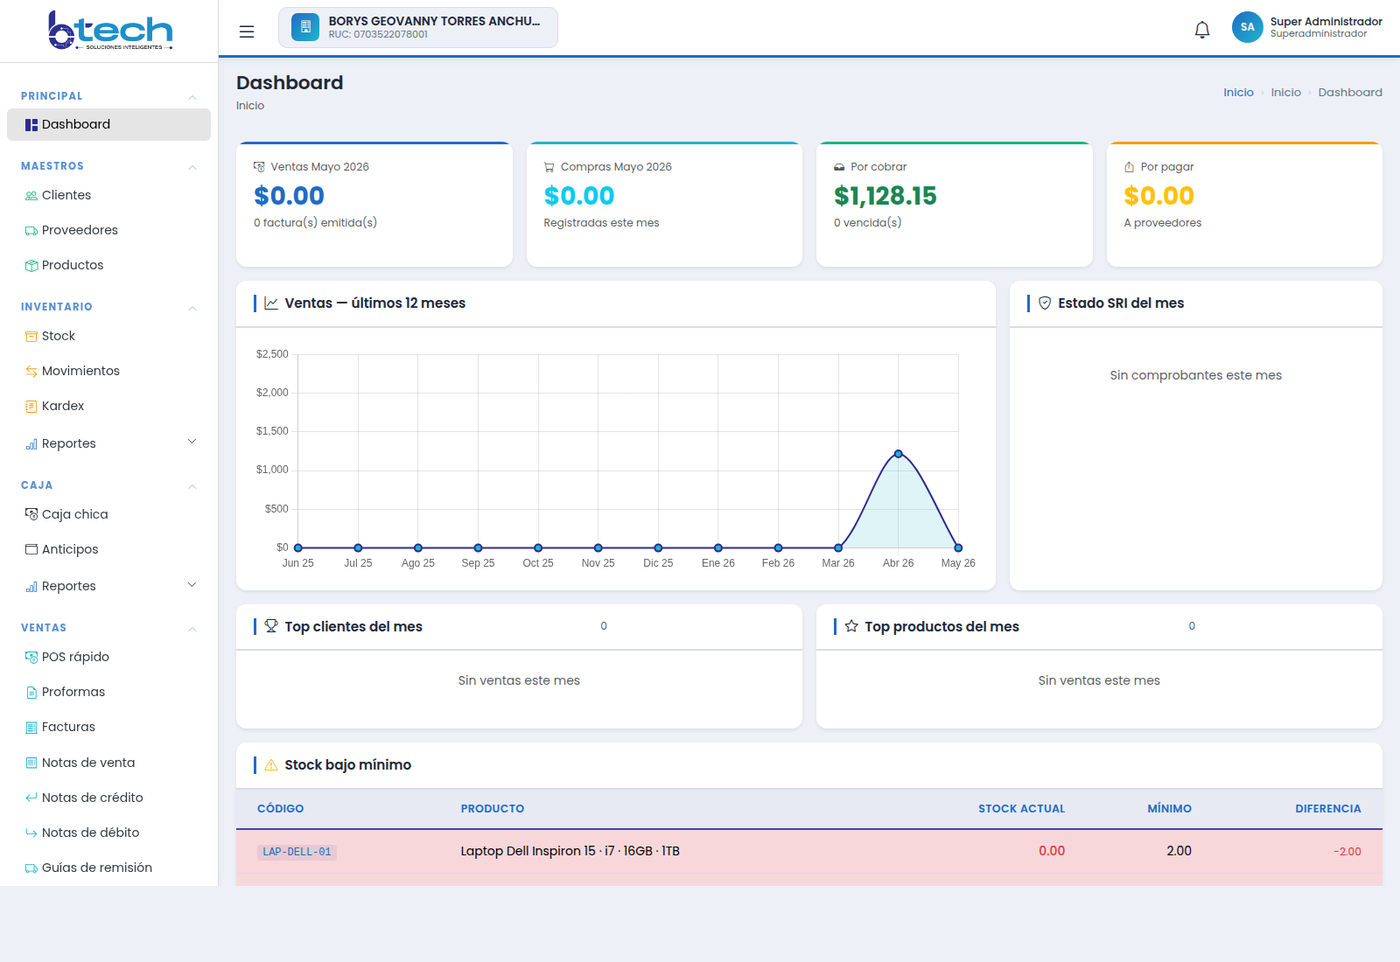This screenshot has height=962, width=1400.
Task: Click the MÍNIMO column header
Action: click(x=1169, y=809)
